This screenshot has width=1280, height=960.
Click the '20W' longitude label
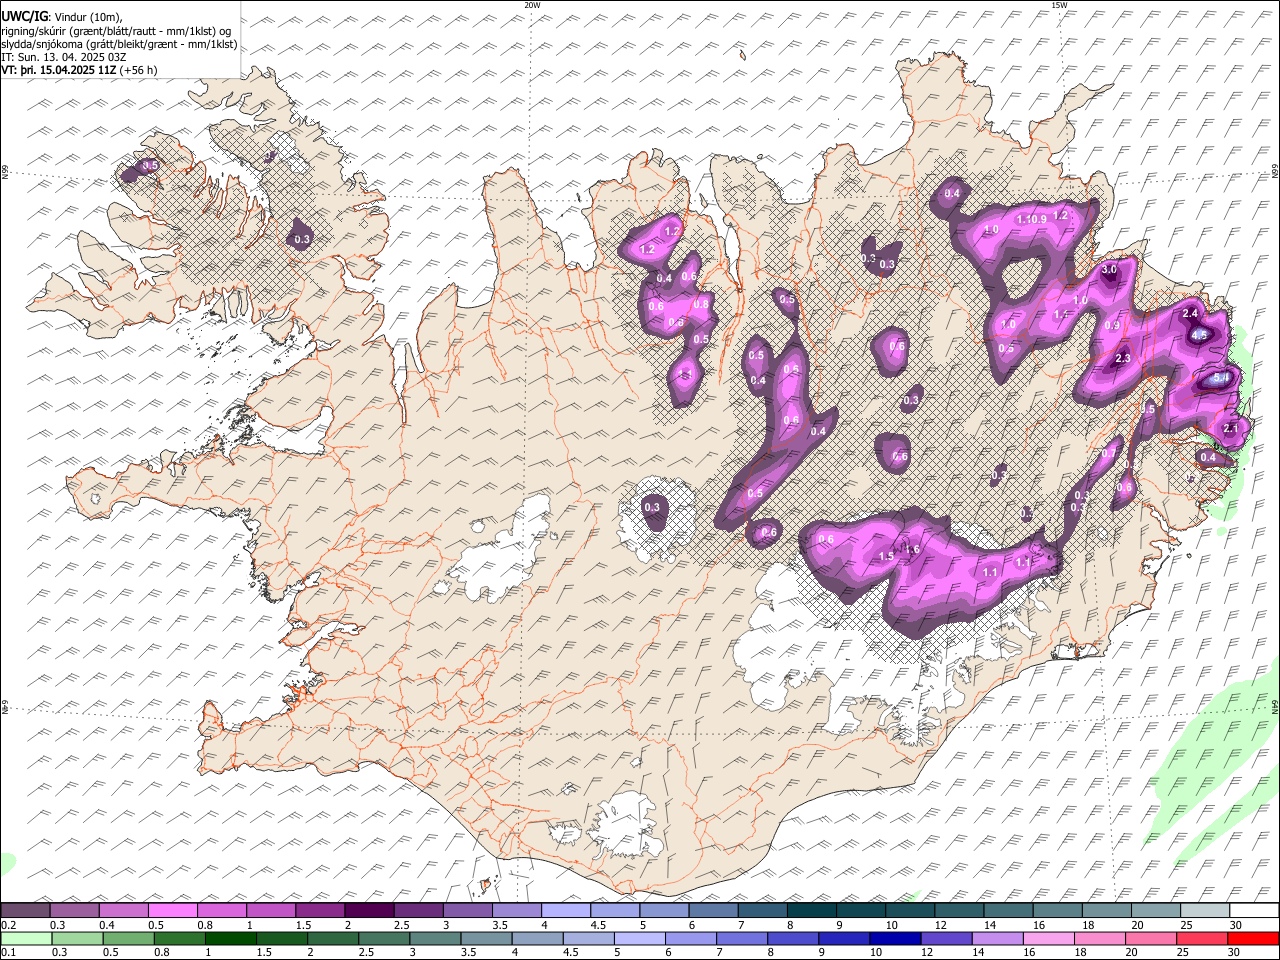tap(532, 5)
